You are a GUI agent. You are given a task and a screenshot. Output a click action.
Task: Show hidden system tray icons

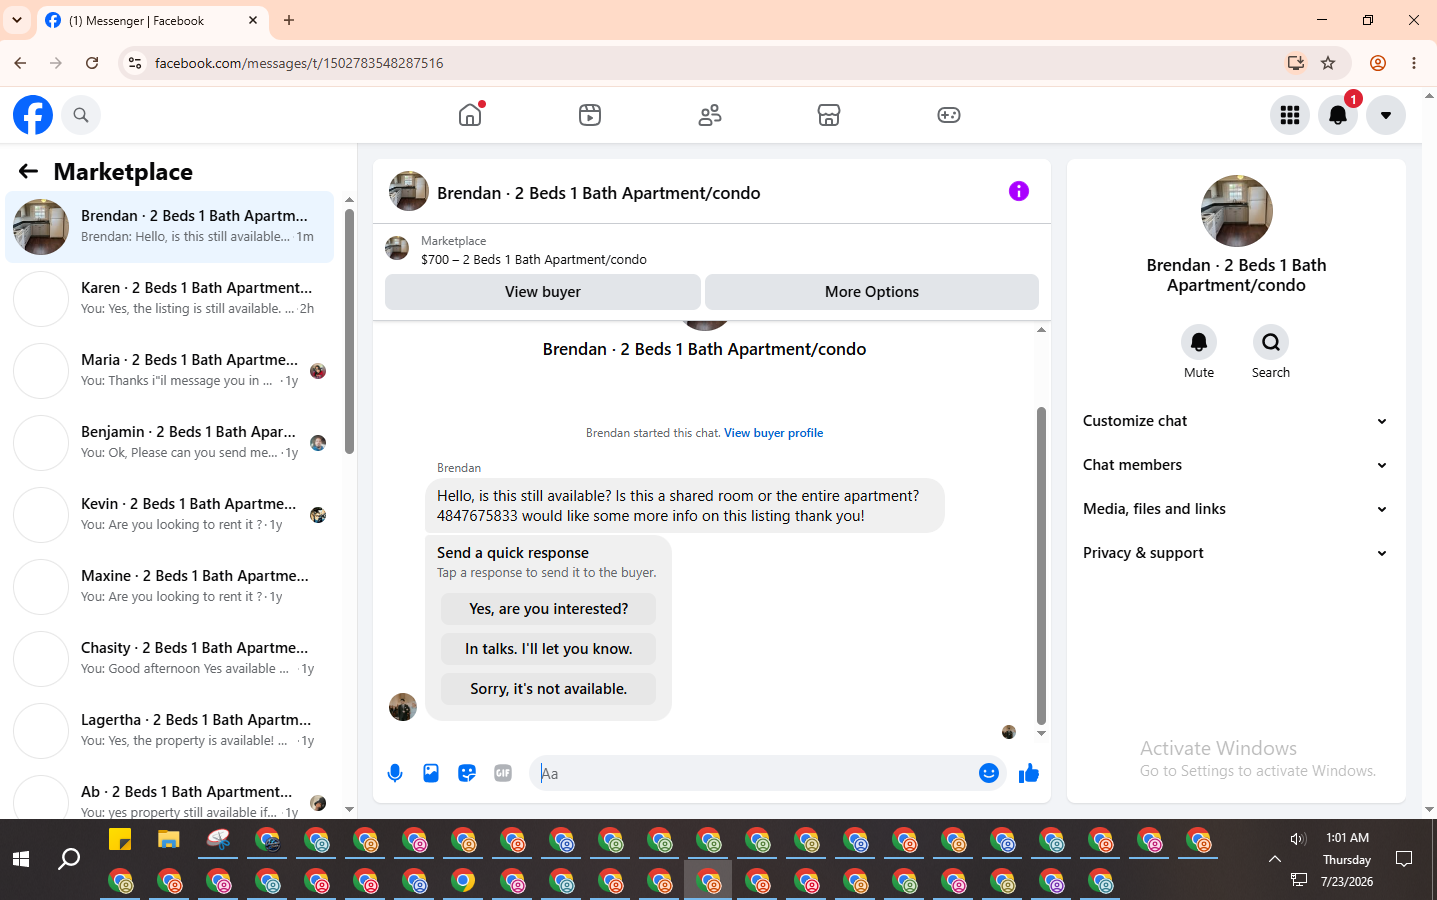(x=1274, y=859)
